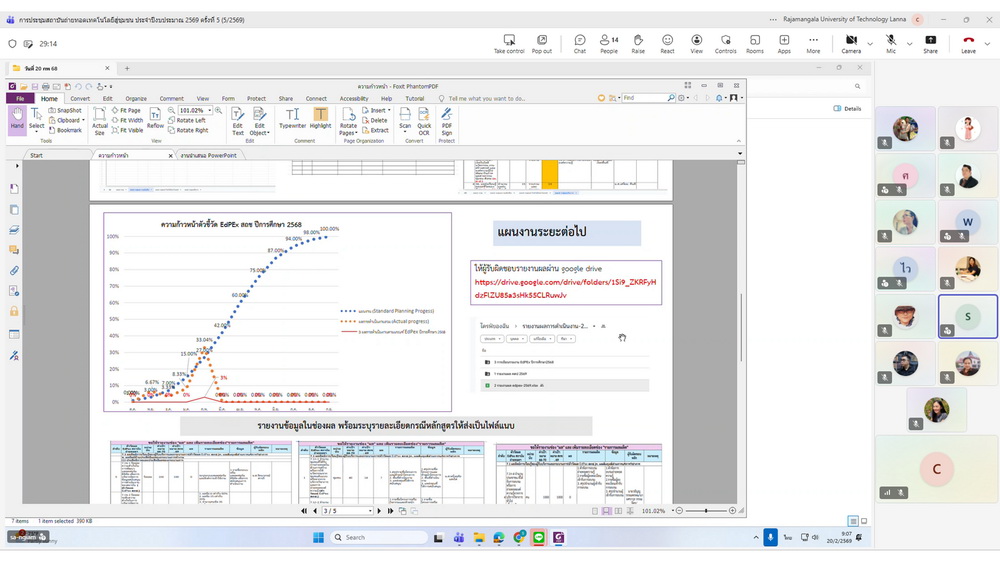This screenshot has height=563, width=1000.
Task: Open the 101.02% zoom level dropdown
Action: [210, 110]
